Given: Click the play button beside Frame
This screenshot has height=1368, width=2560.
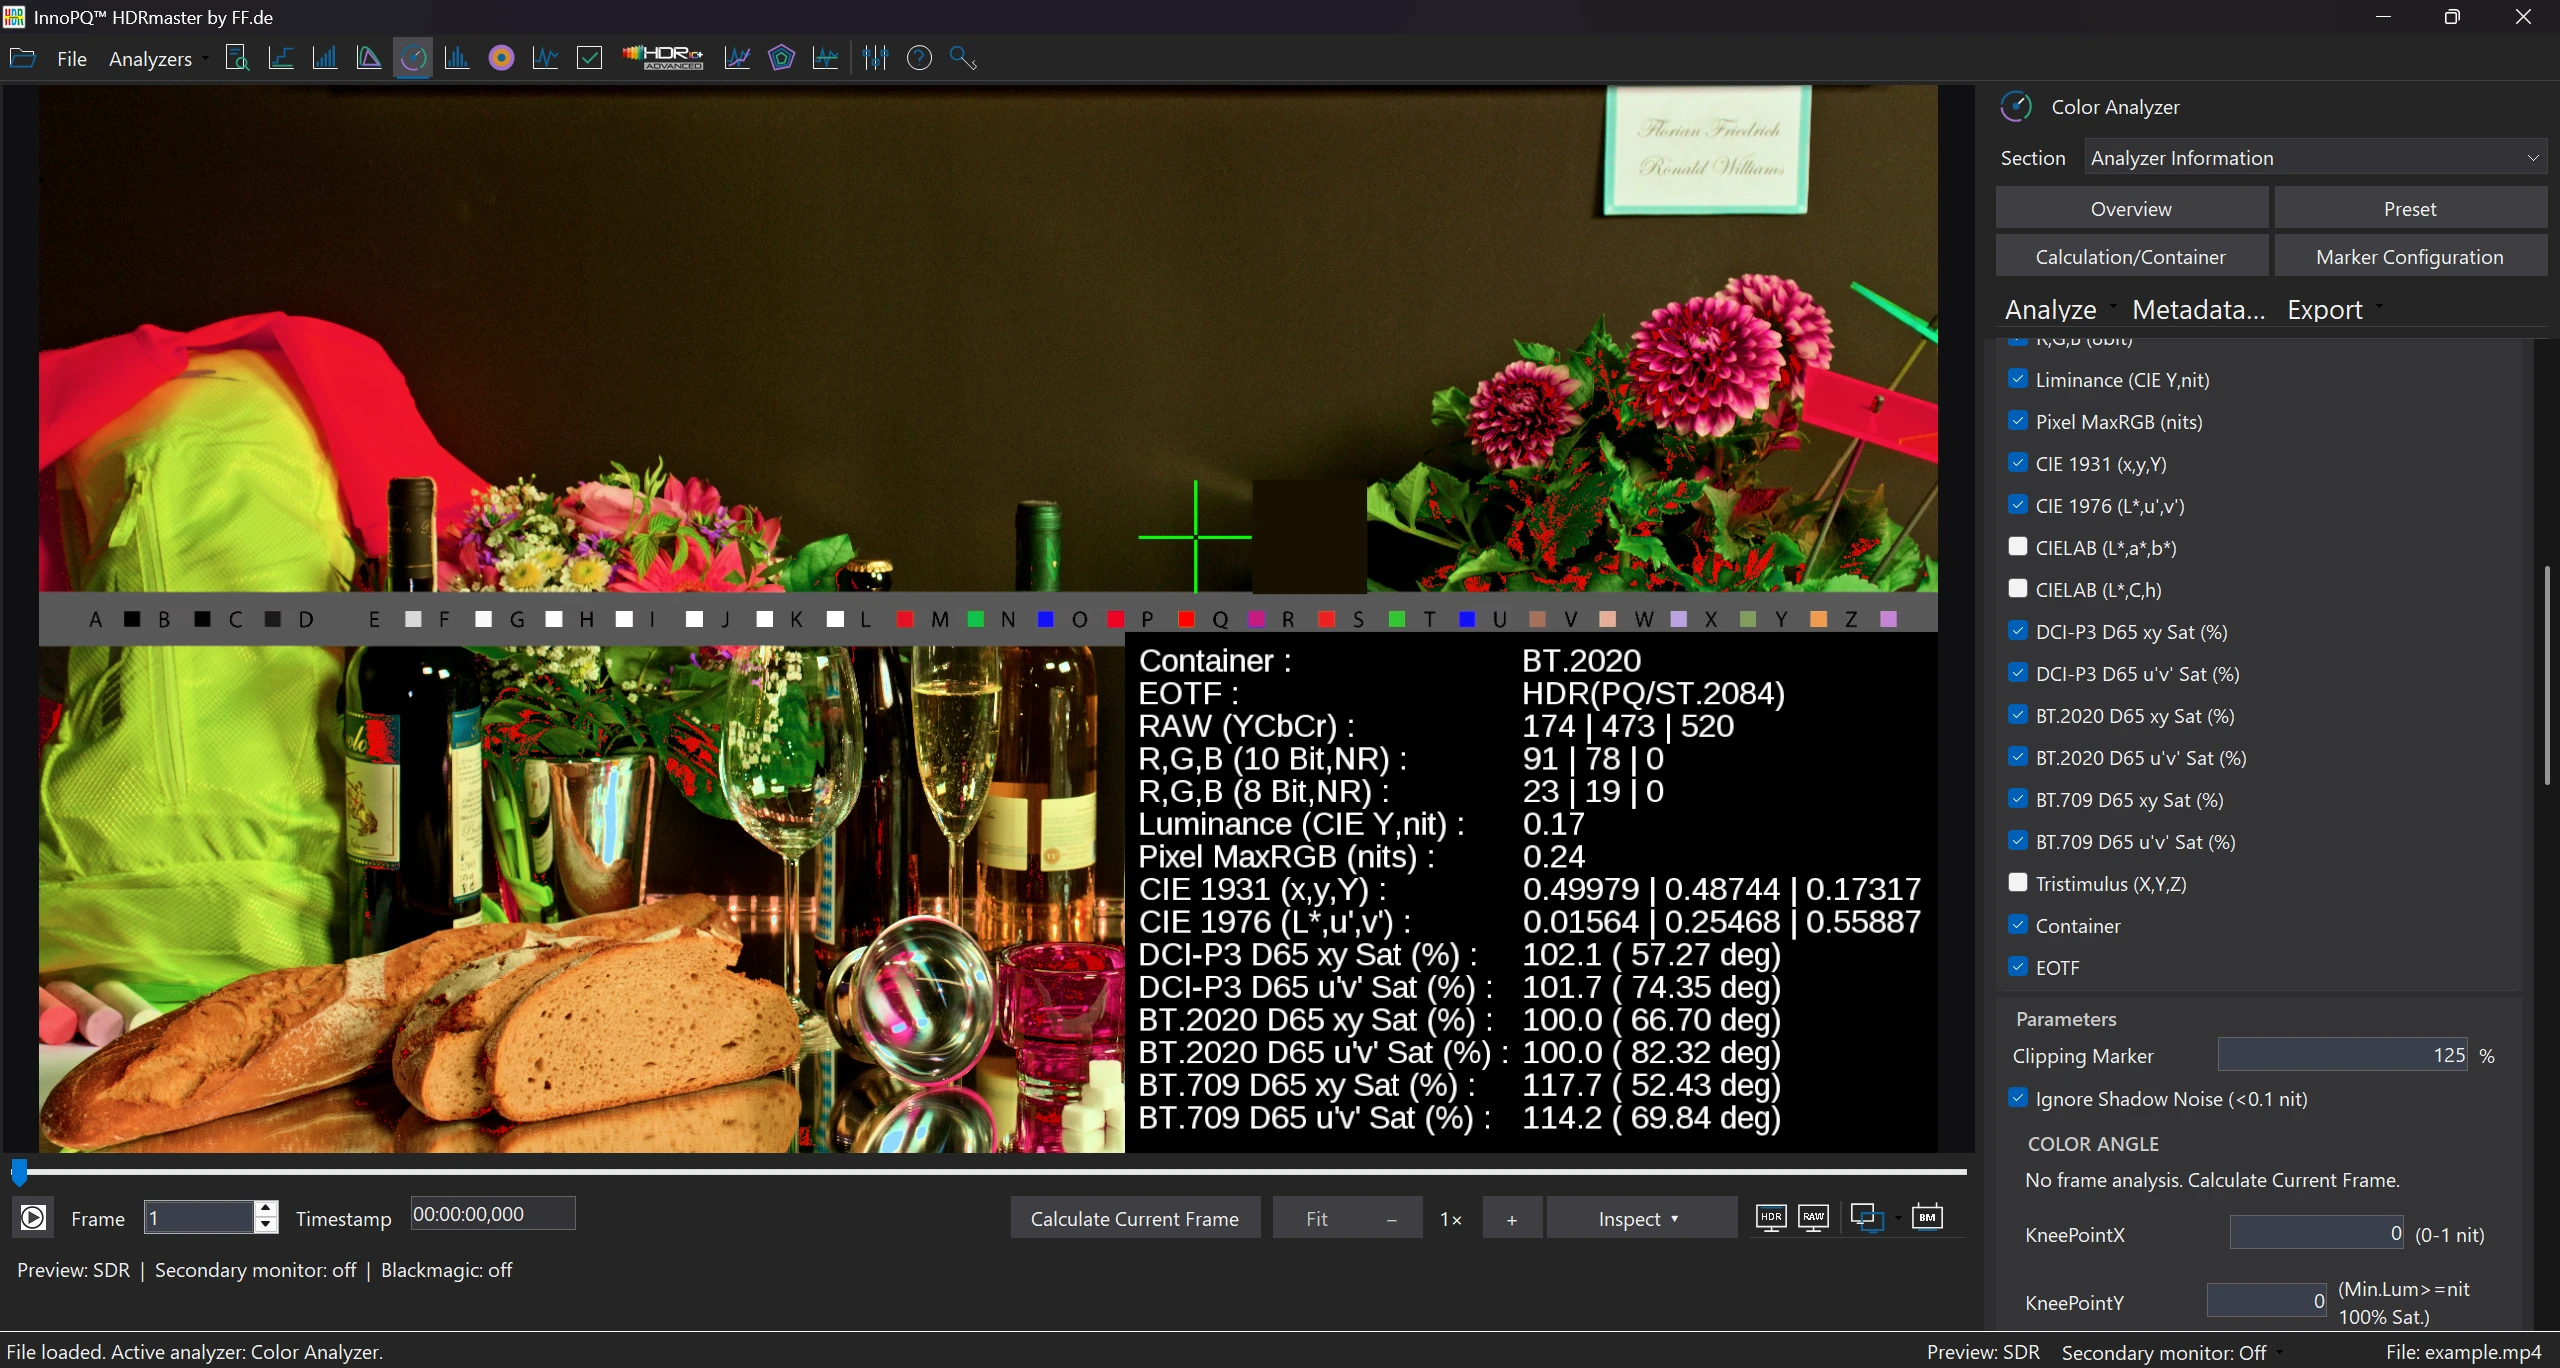Looking at the screenshot, I should click(x=33, y=1217).
